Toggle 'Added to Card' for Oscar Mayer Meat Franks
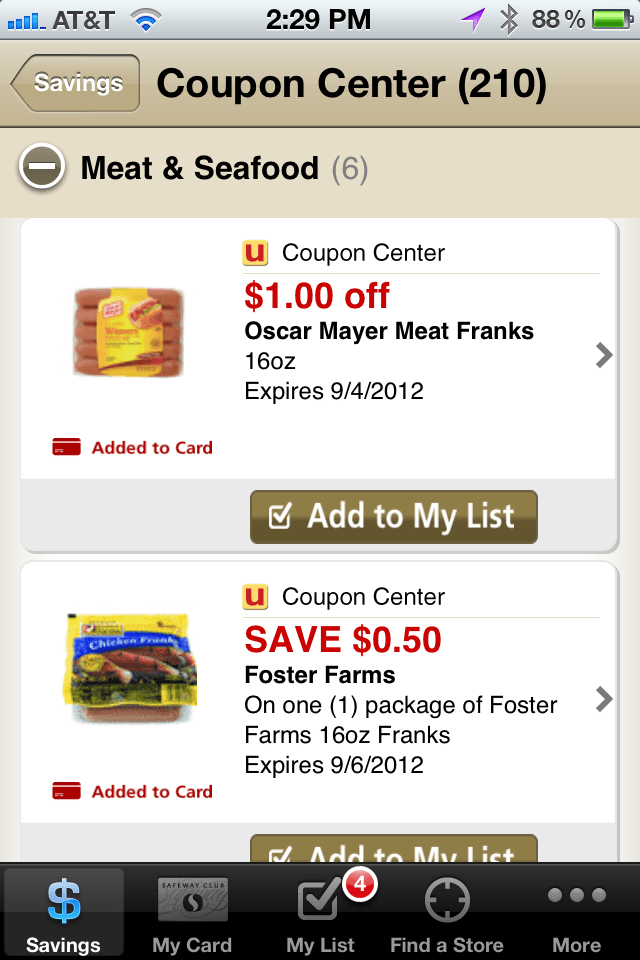 [131, 447]
